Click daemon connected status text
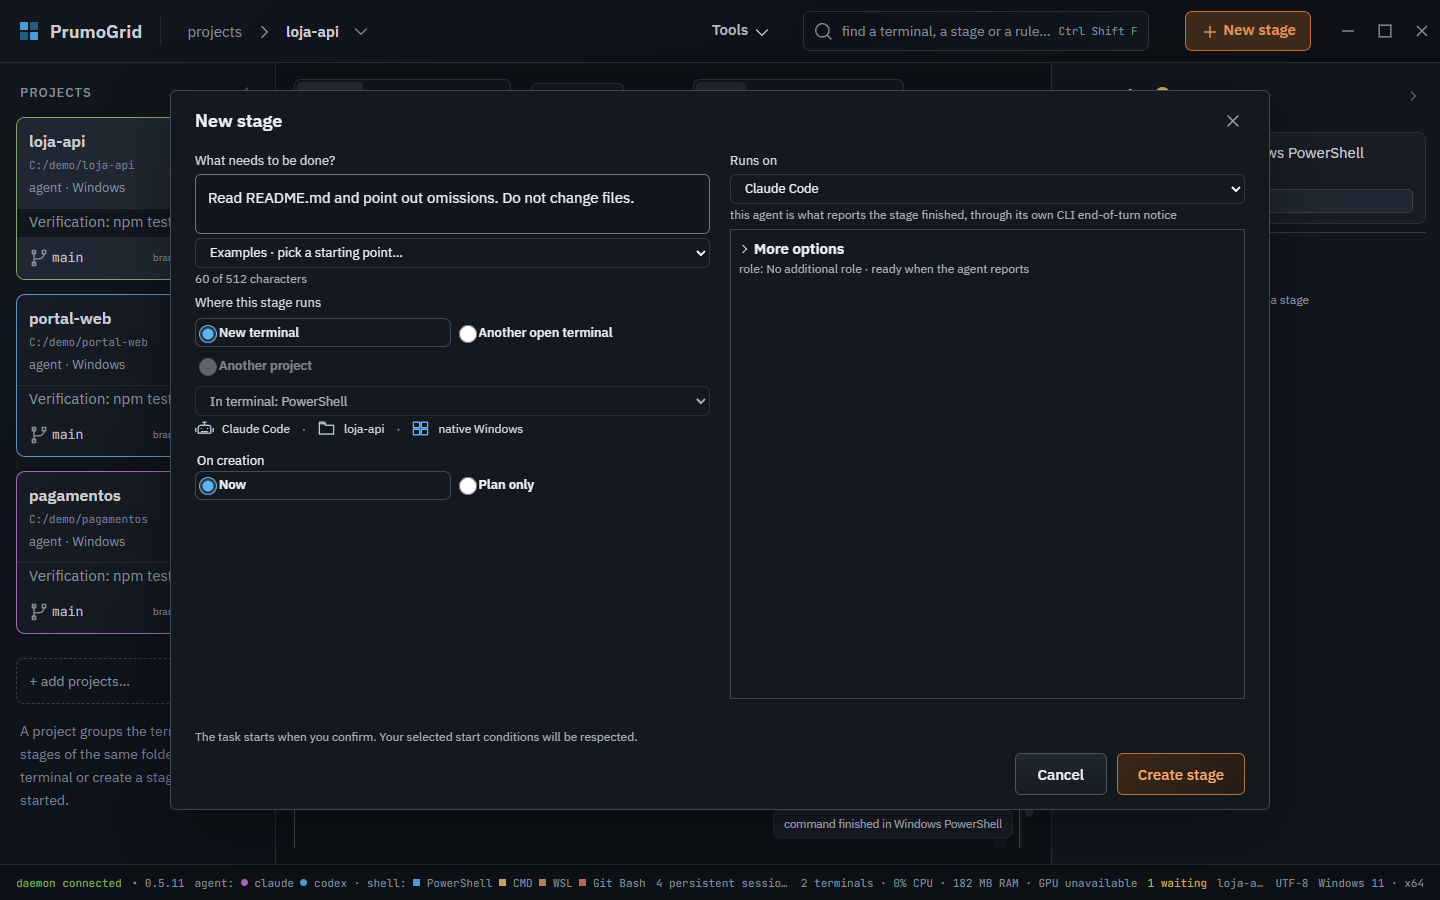Screen dimensions: 1440x900 [69, 883]
